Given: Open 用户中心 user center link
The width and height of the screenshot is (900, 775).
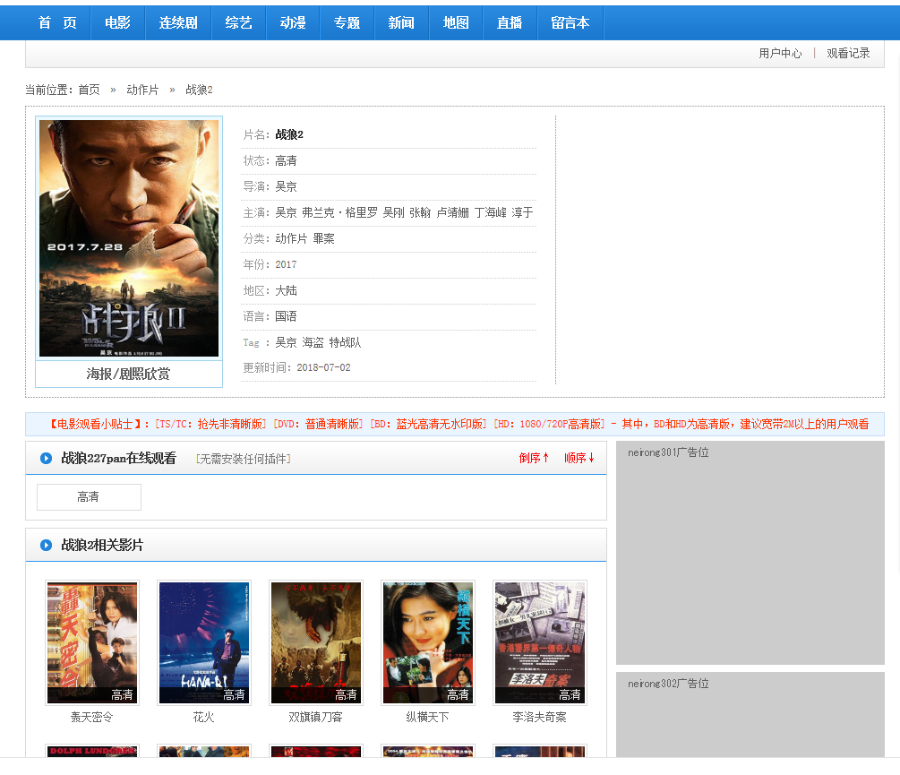Looking at the screenshot, I should (x=780, y=53).
